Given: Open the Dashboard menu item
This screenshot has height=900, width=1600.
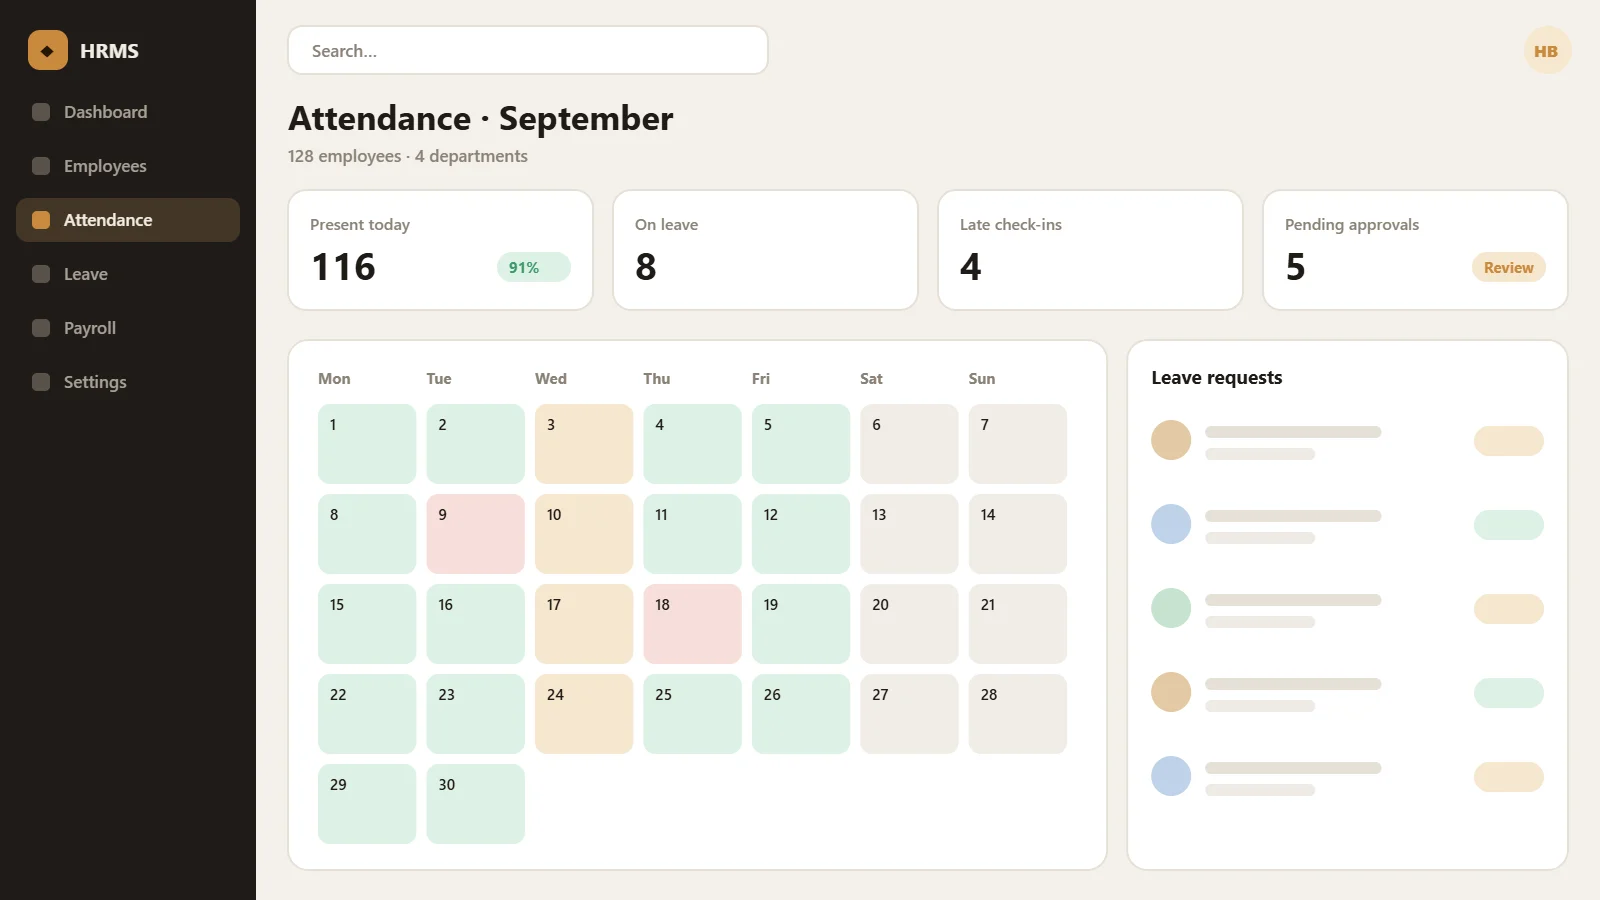Looking at the screenshot, I should 128,112.
